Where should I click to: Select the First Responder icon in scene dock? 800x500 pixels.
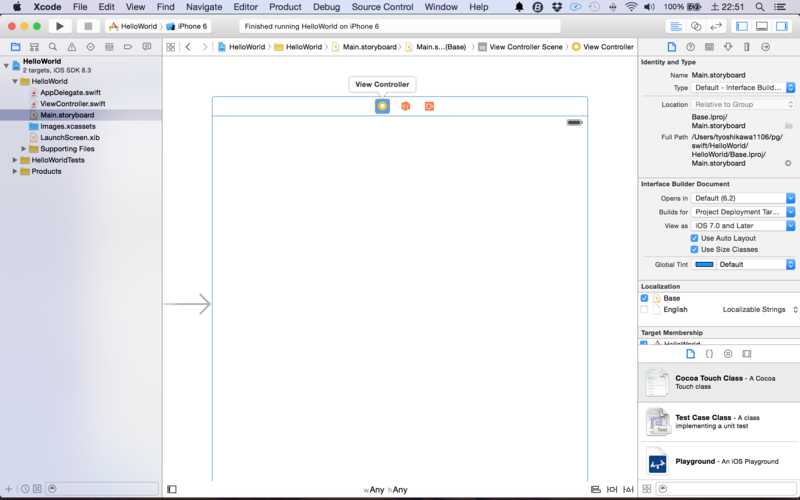[x=406, y=106]
